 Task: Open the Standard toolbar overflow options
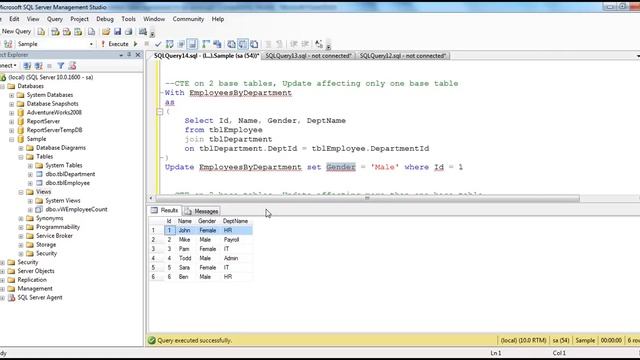(x=152, y=33)
